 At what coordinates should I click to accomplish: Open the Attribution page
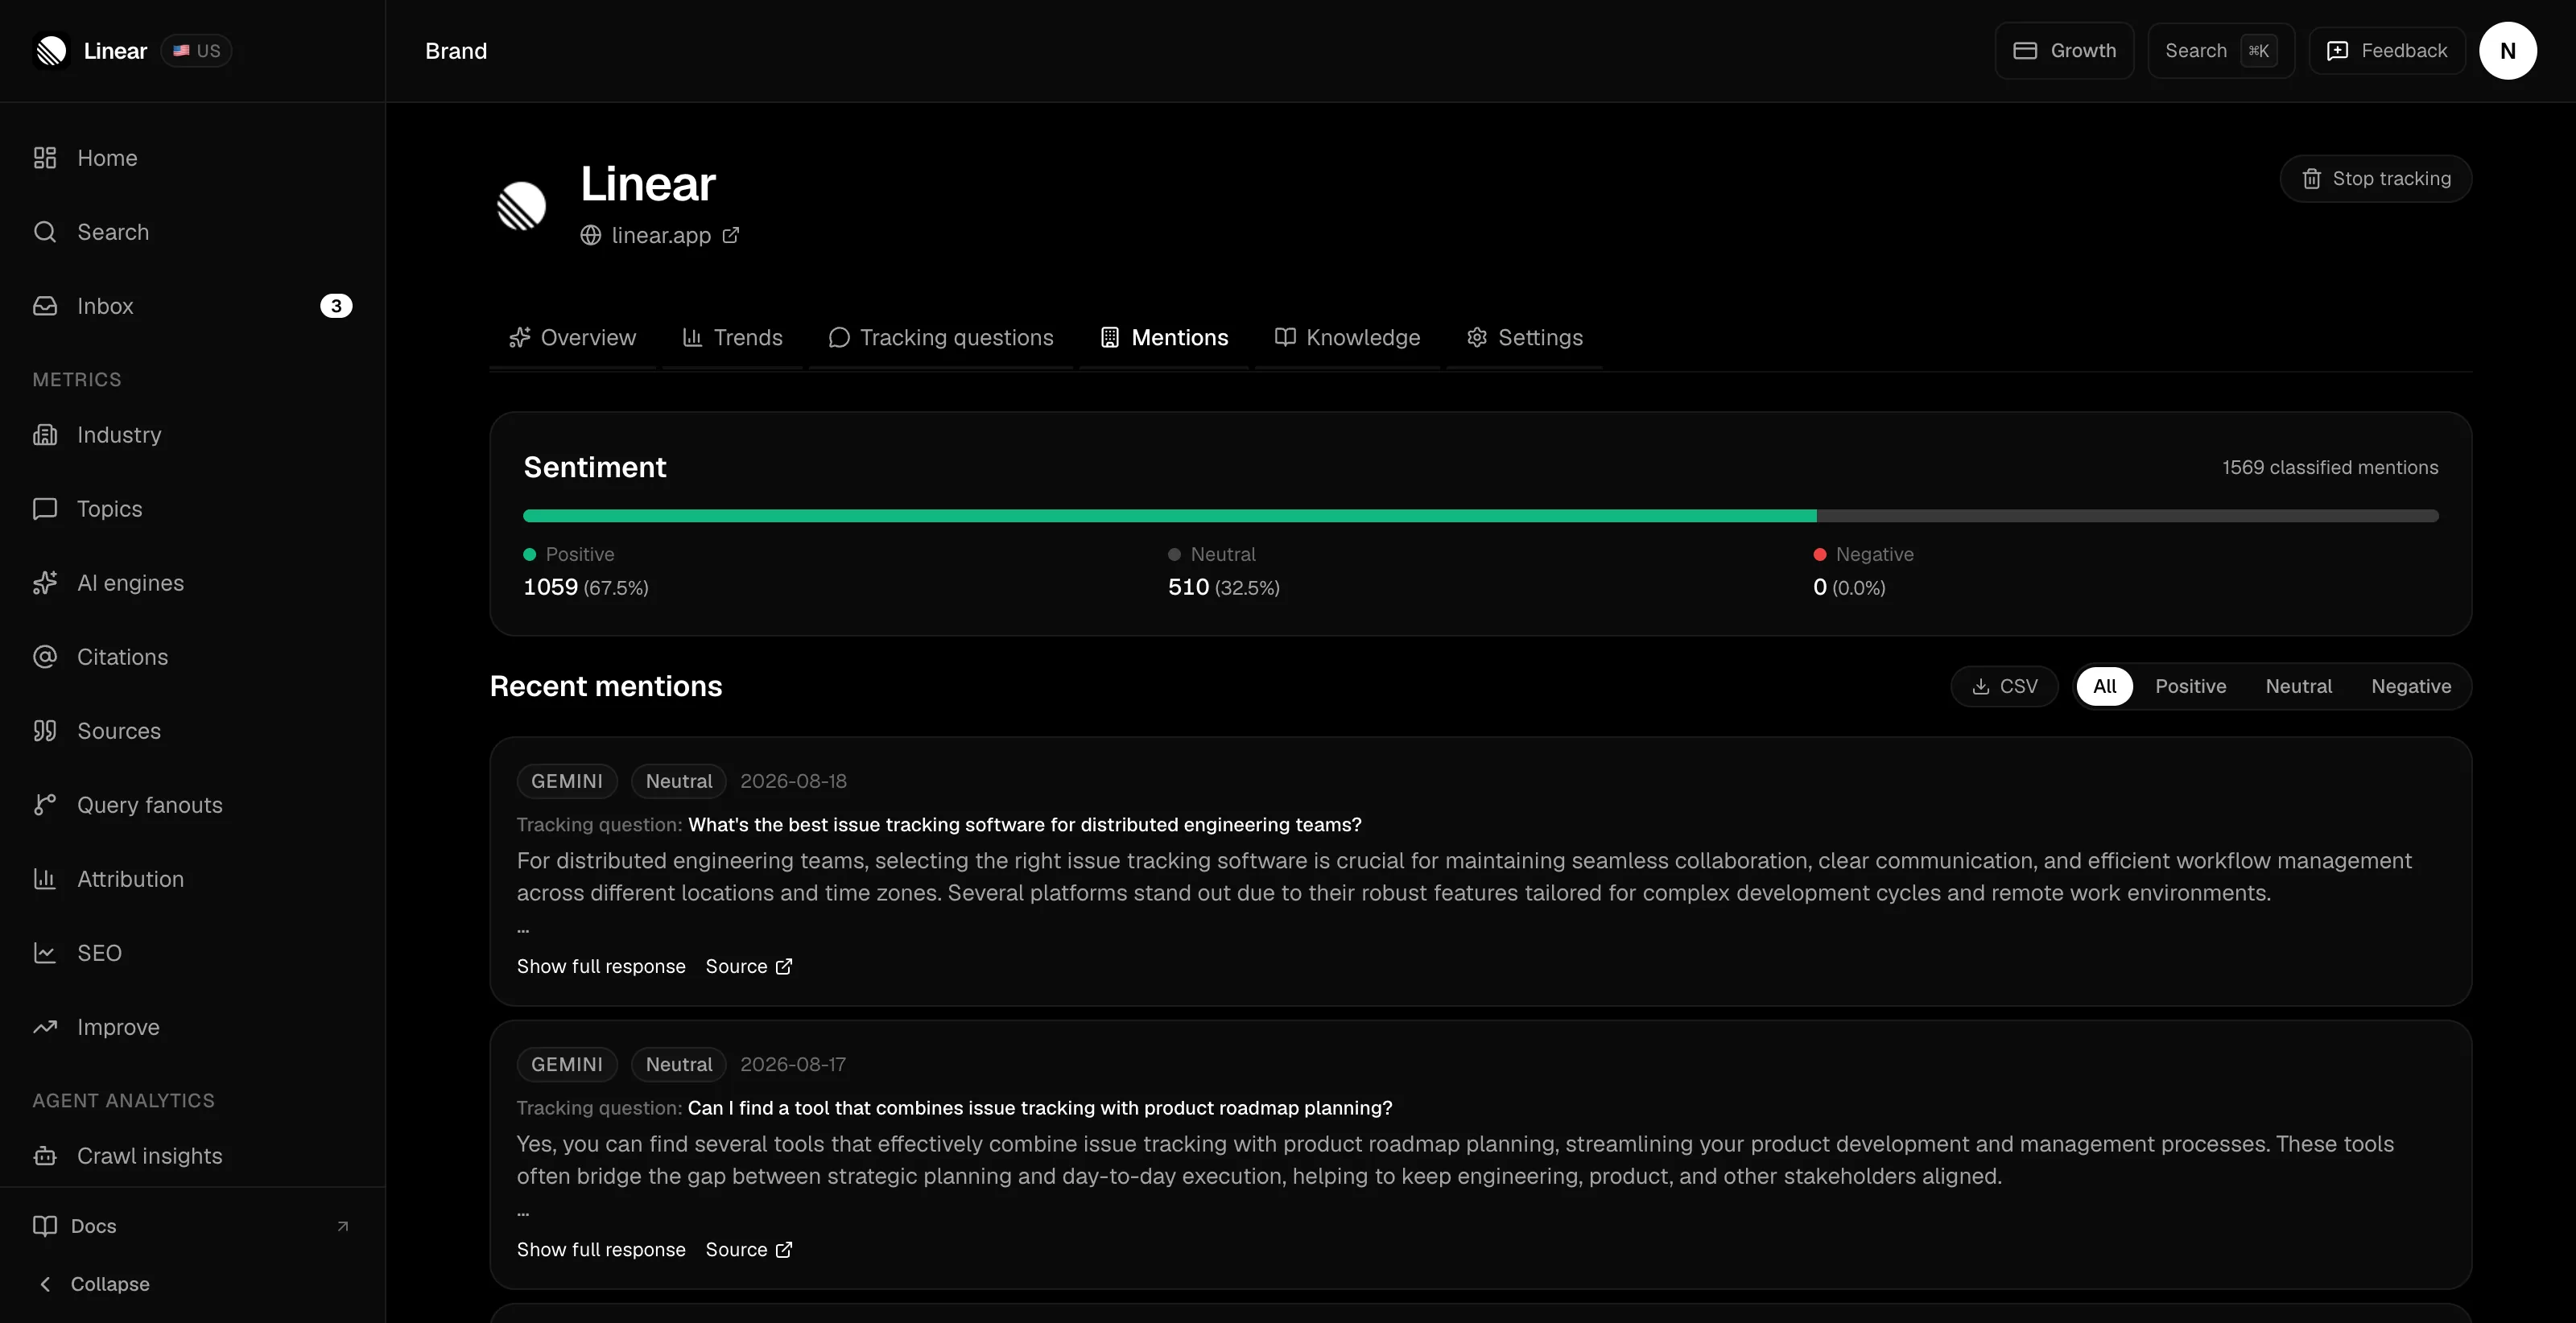(x=192, y=879)
